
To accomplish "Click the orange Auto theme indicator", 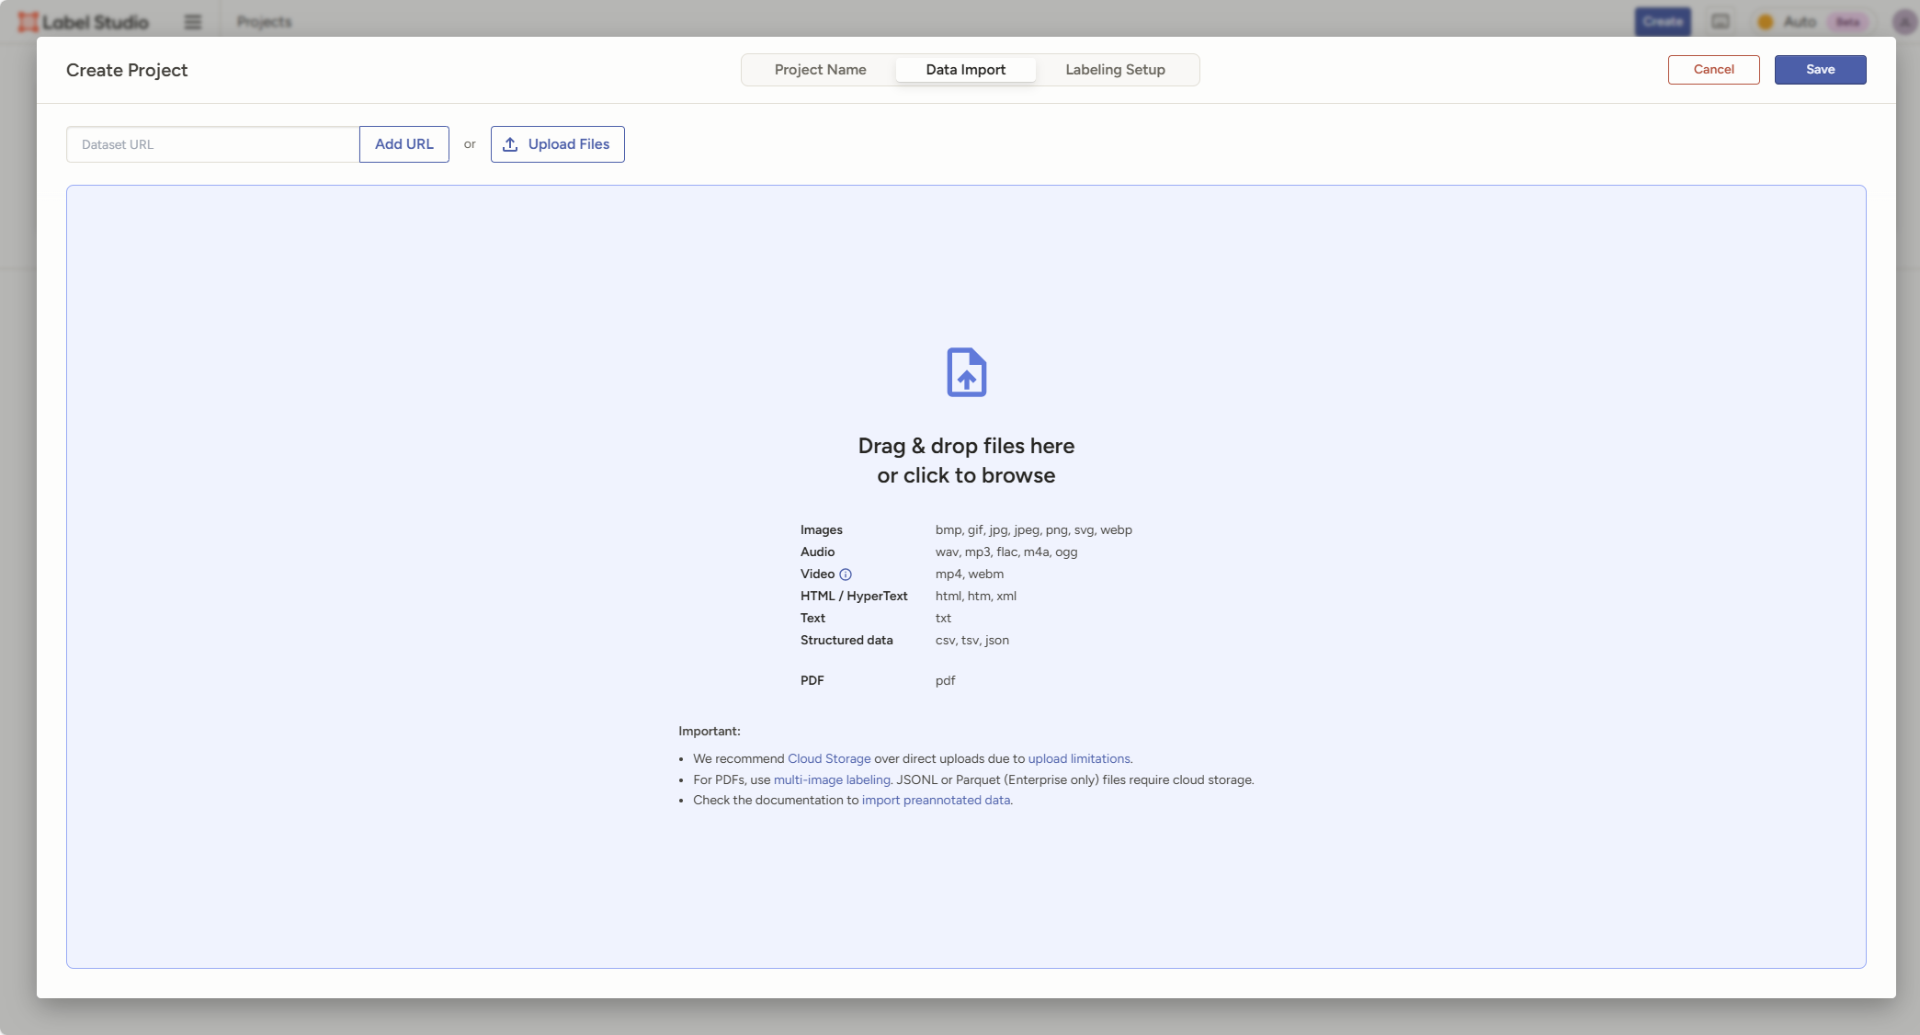I will (1766, 22).
